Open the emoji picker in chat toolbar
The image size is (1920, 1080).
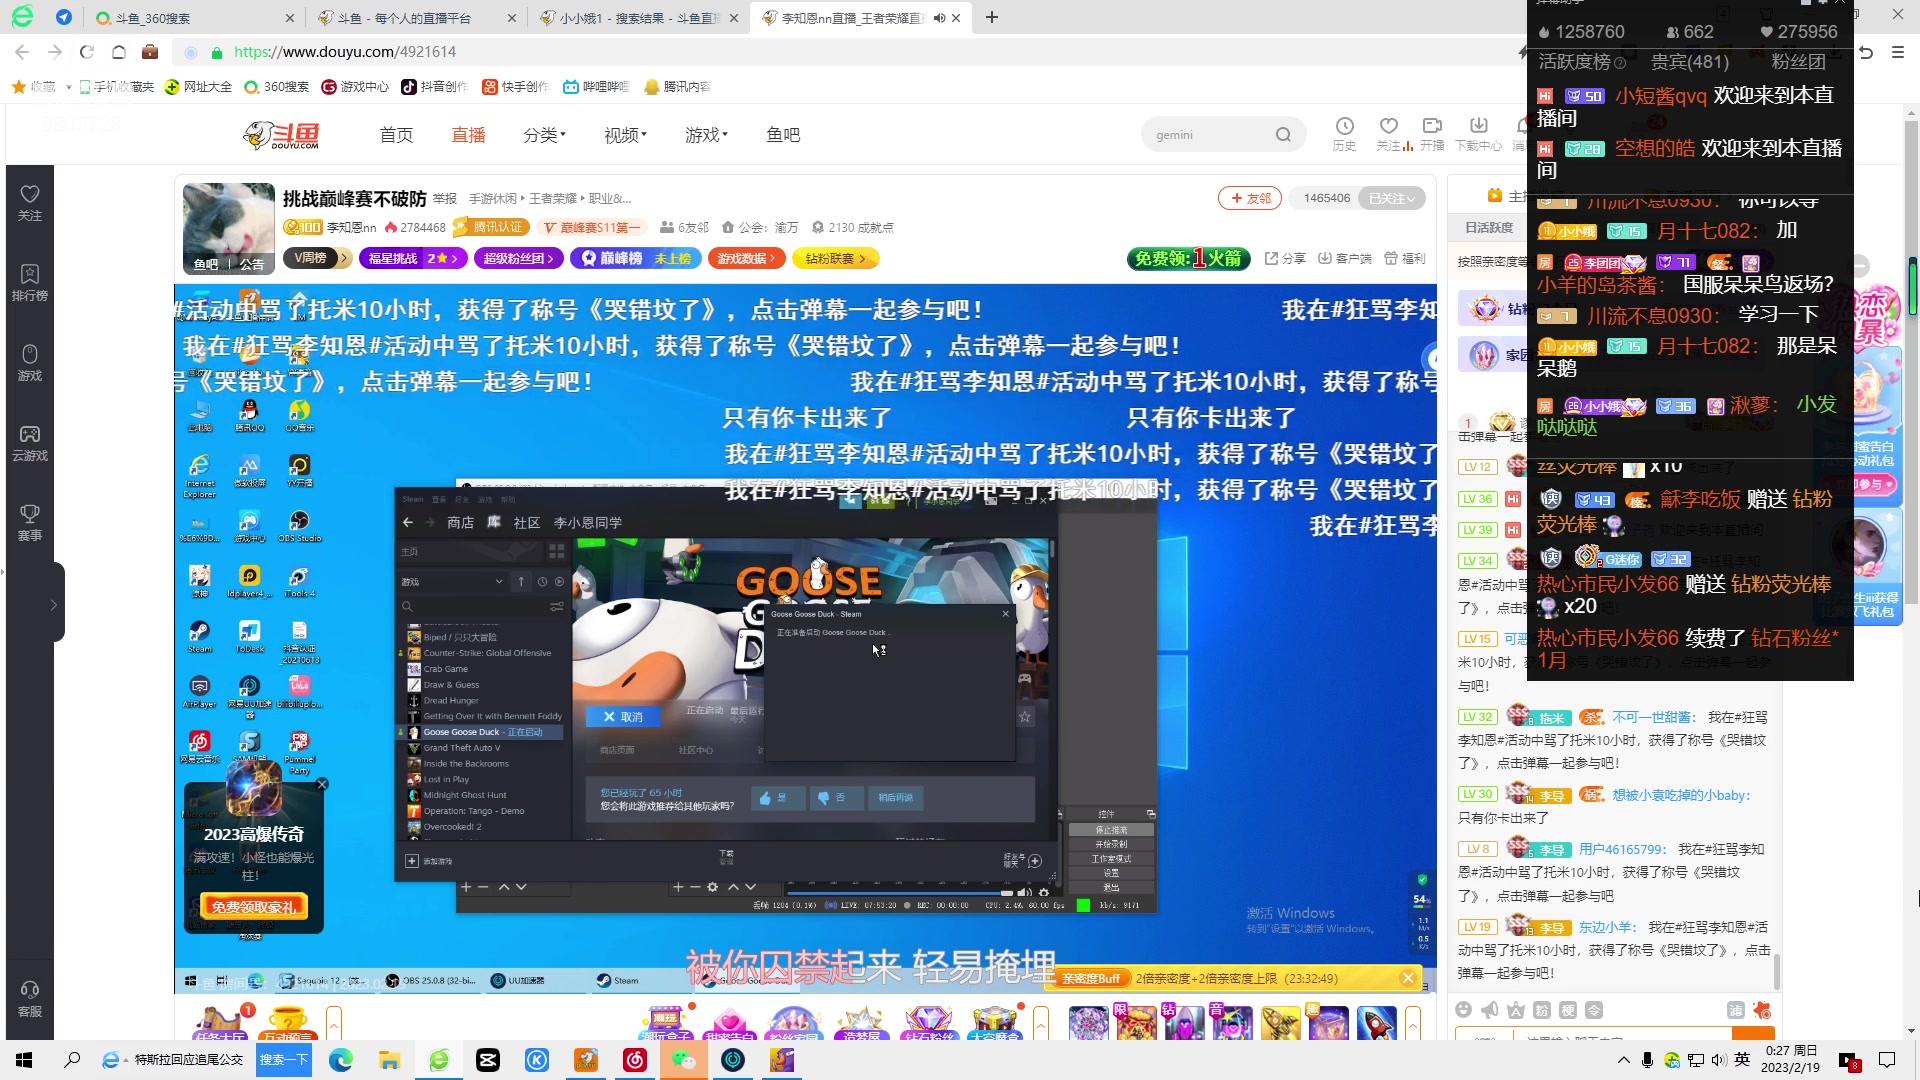click(x=1464, y=1010)
